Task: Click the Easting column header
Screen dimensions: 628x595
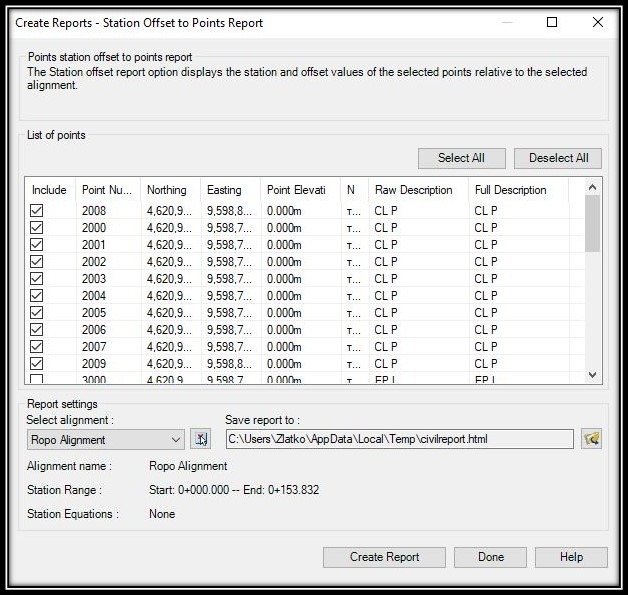Action: point(230,190)
